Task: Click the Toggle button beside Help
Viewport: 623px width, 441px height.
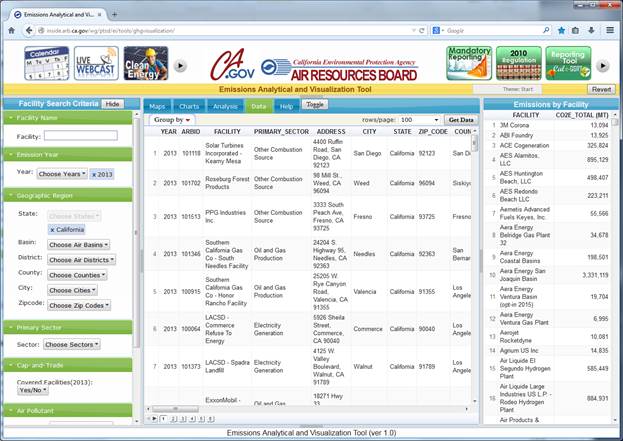Action: click(x=316, y=104)
